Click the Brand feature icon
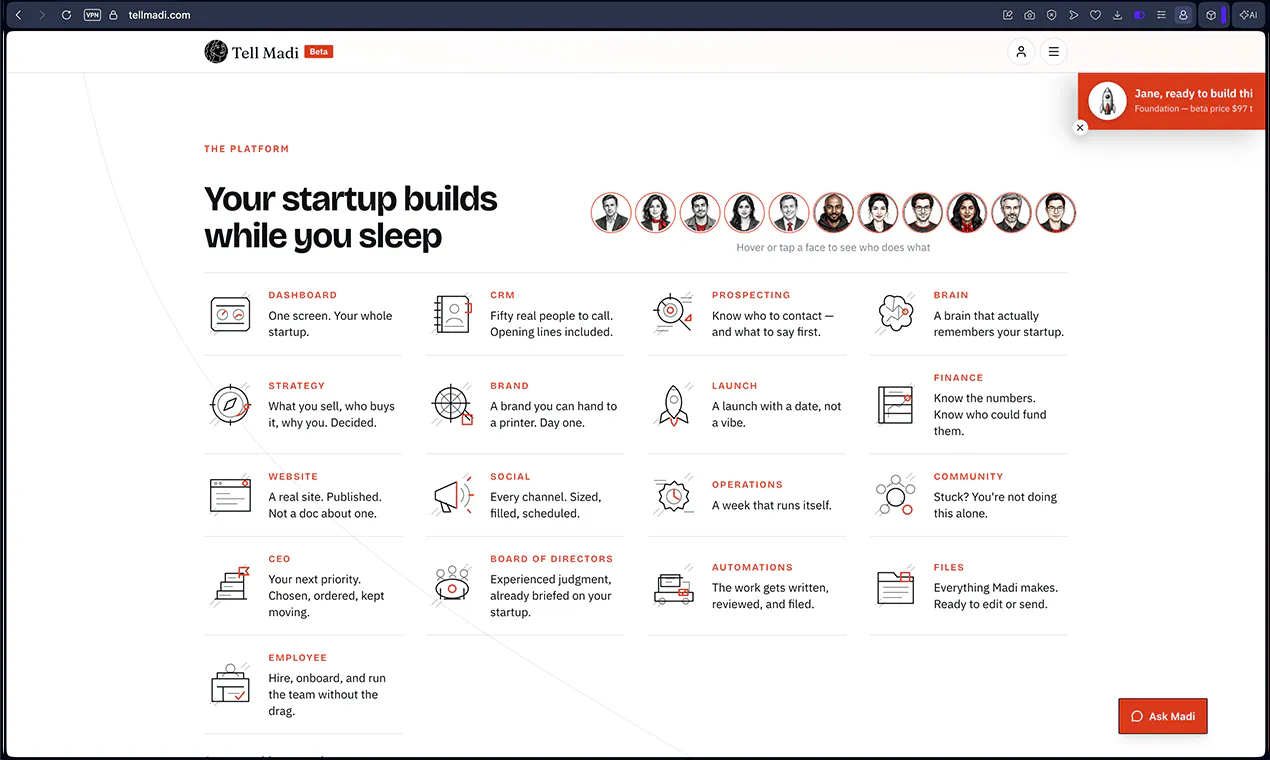Viewport: 1270px width, 760px height. click(x=452, y=404)
